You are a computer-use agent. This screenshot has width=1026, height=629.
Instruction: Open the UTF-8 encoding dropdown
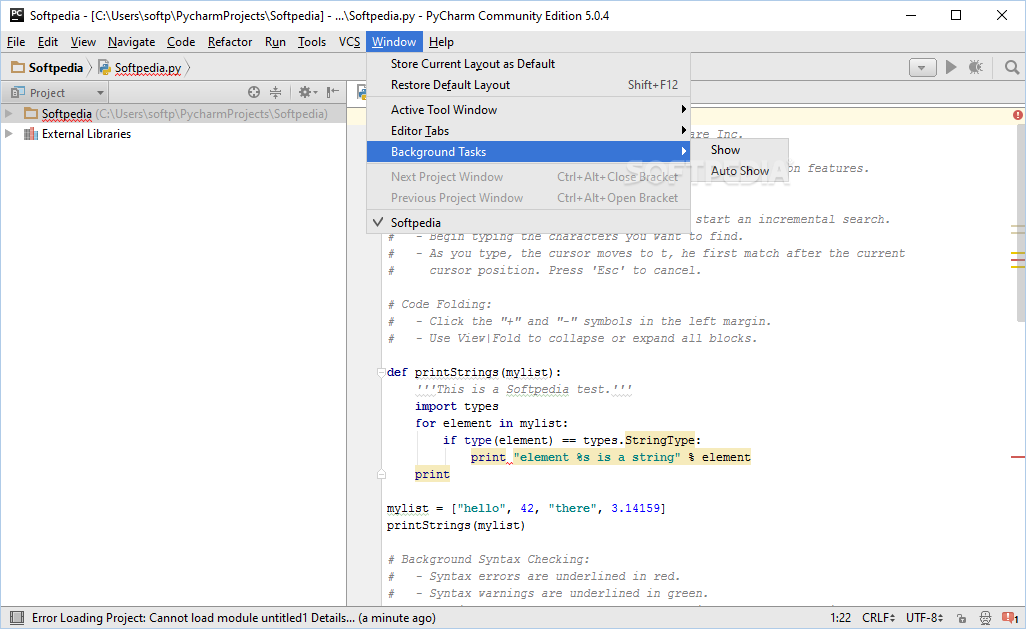924,617
